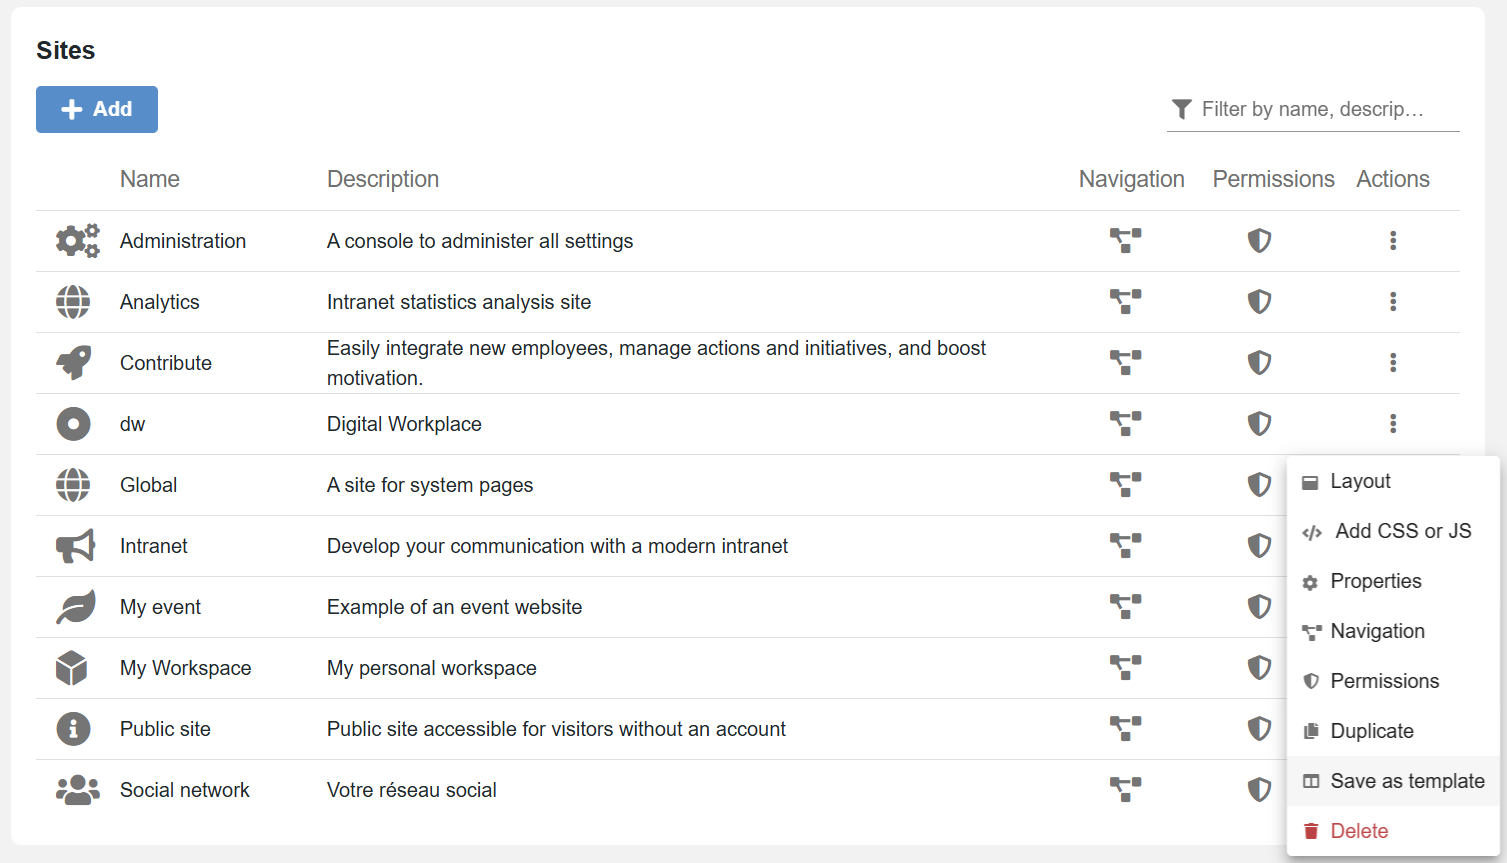The width and height of the screenshot is (1507, 863).
Task: Open permissions shield for dw site
Action: [x=1259, y=424]
